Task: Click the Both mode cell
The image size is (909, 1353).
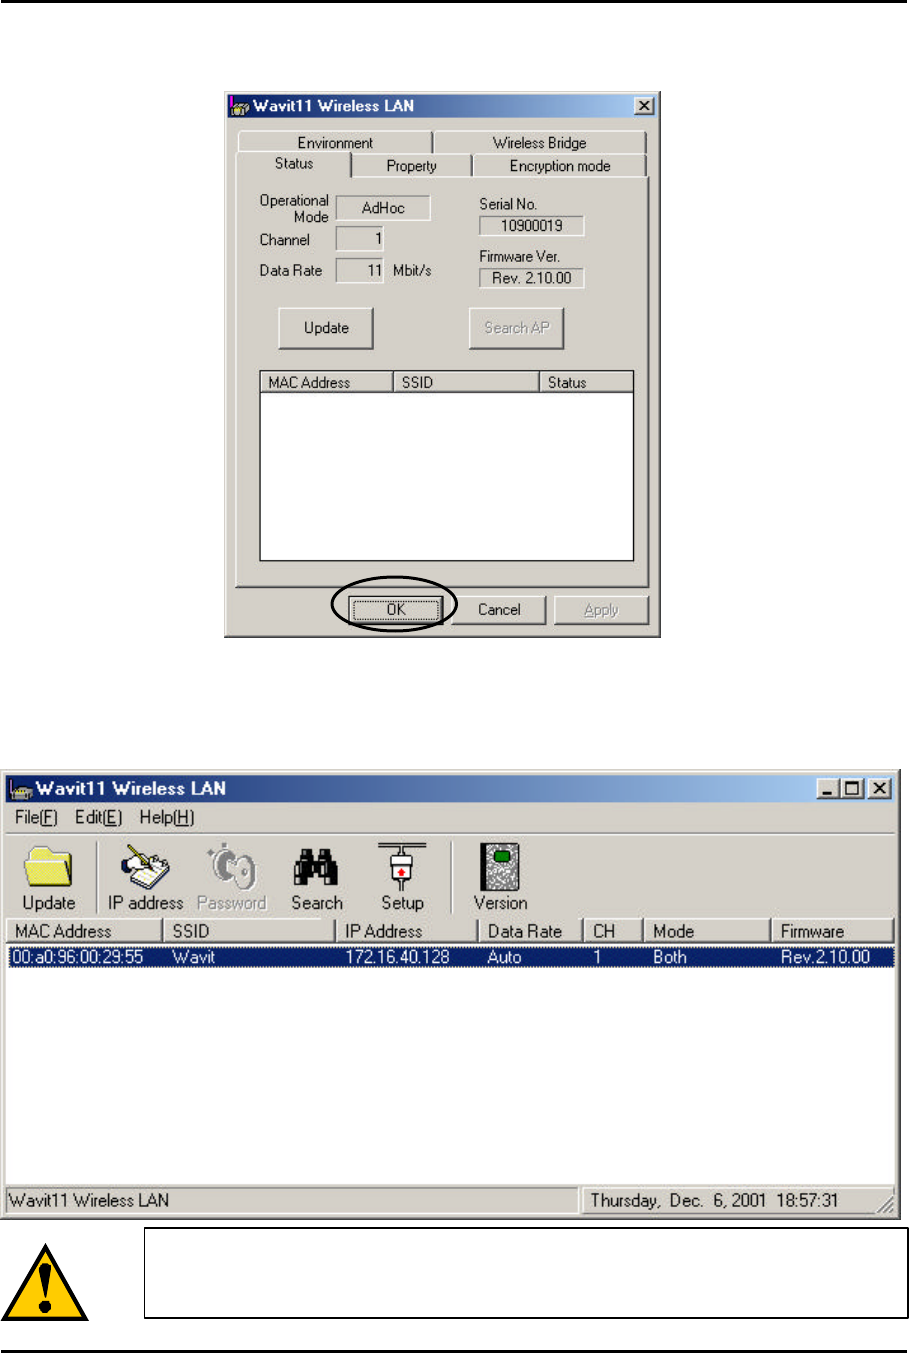Action: click(669, 957)
